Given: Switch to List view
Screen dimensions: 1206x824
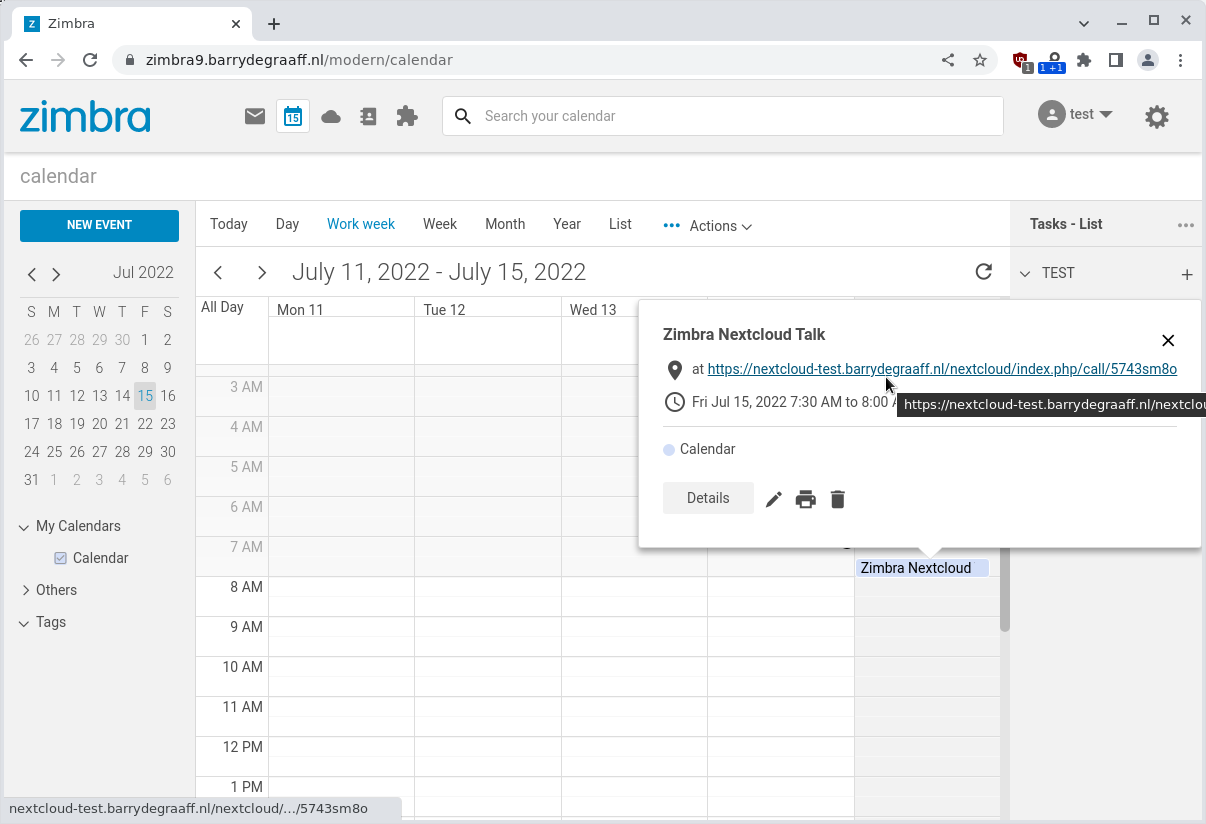Looking at the screenshot, I should pos(620,224).
